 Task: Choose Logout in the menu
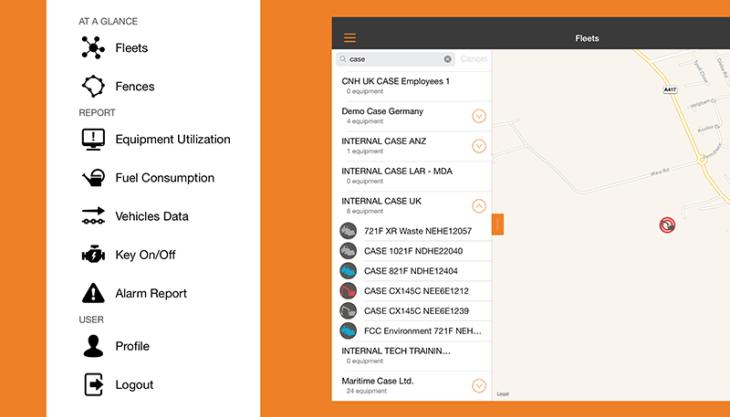[134, 385]
